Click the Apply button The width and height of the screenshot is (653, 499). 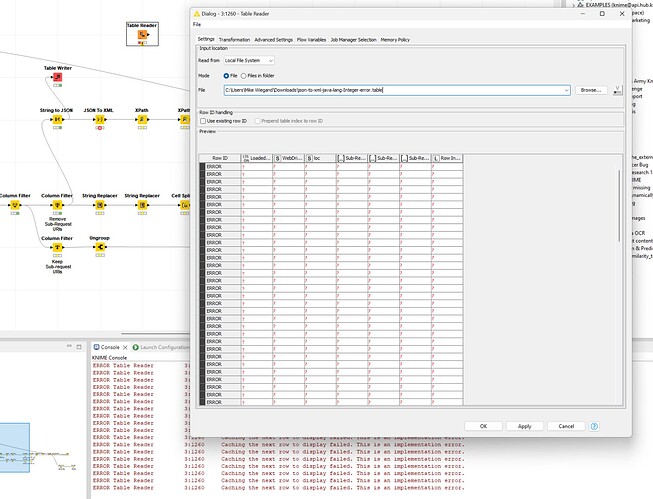click(524, 426)
